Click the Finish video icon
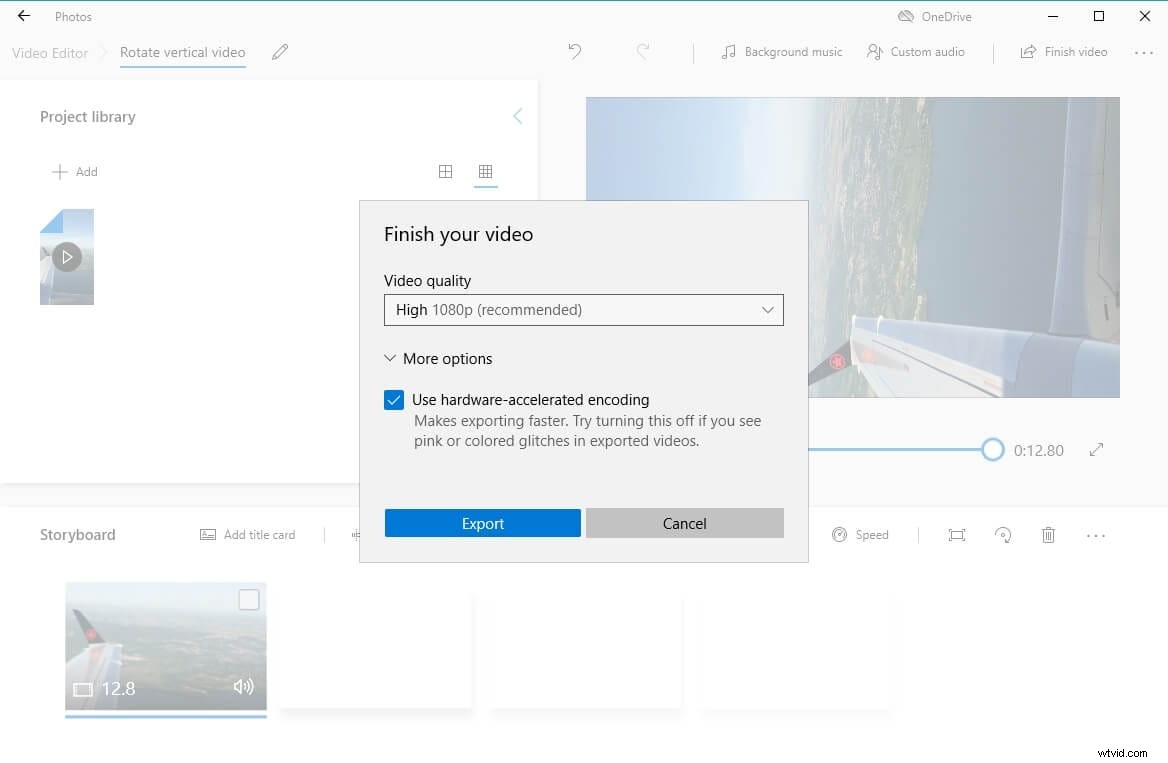Image resolution: width=1168 pixels, height=763 pixels. coord(1029,51)
